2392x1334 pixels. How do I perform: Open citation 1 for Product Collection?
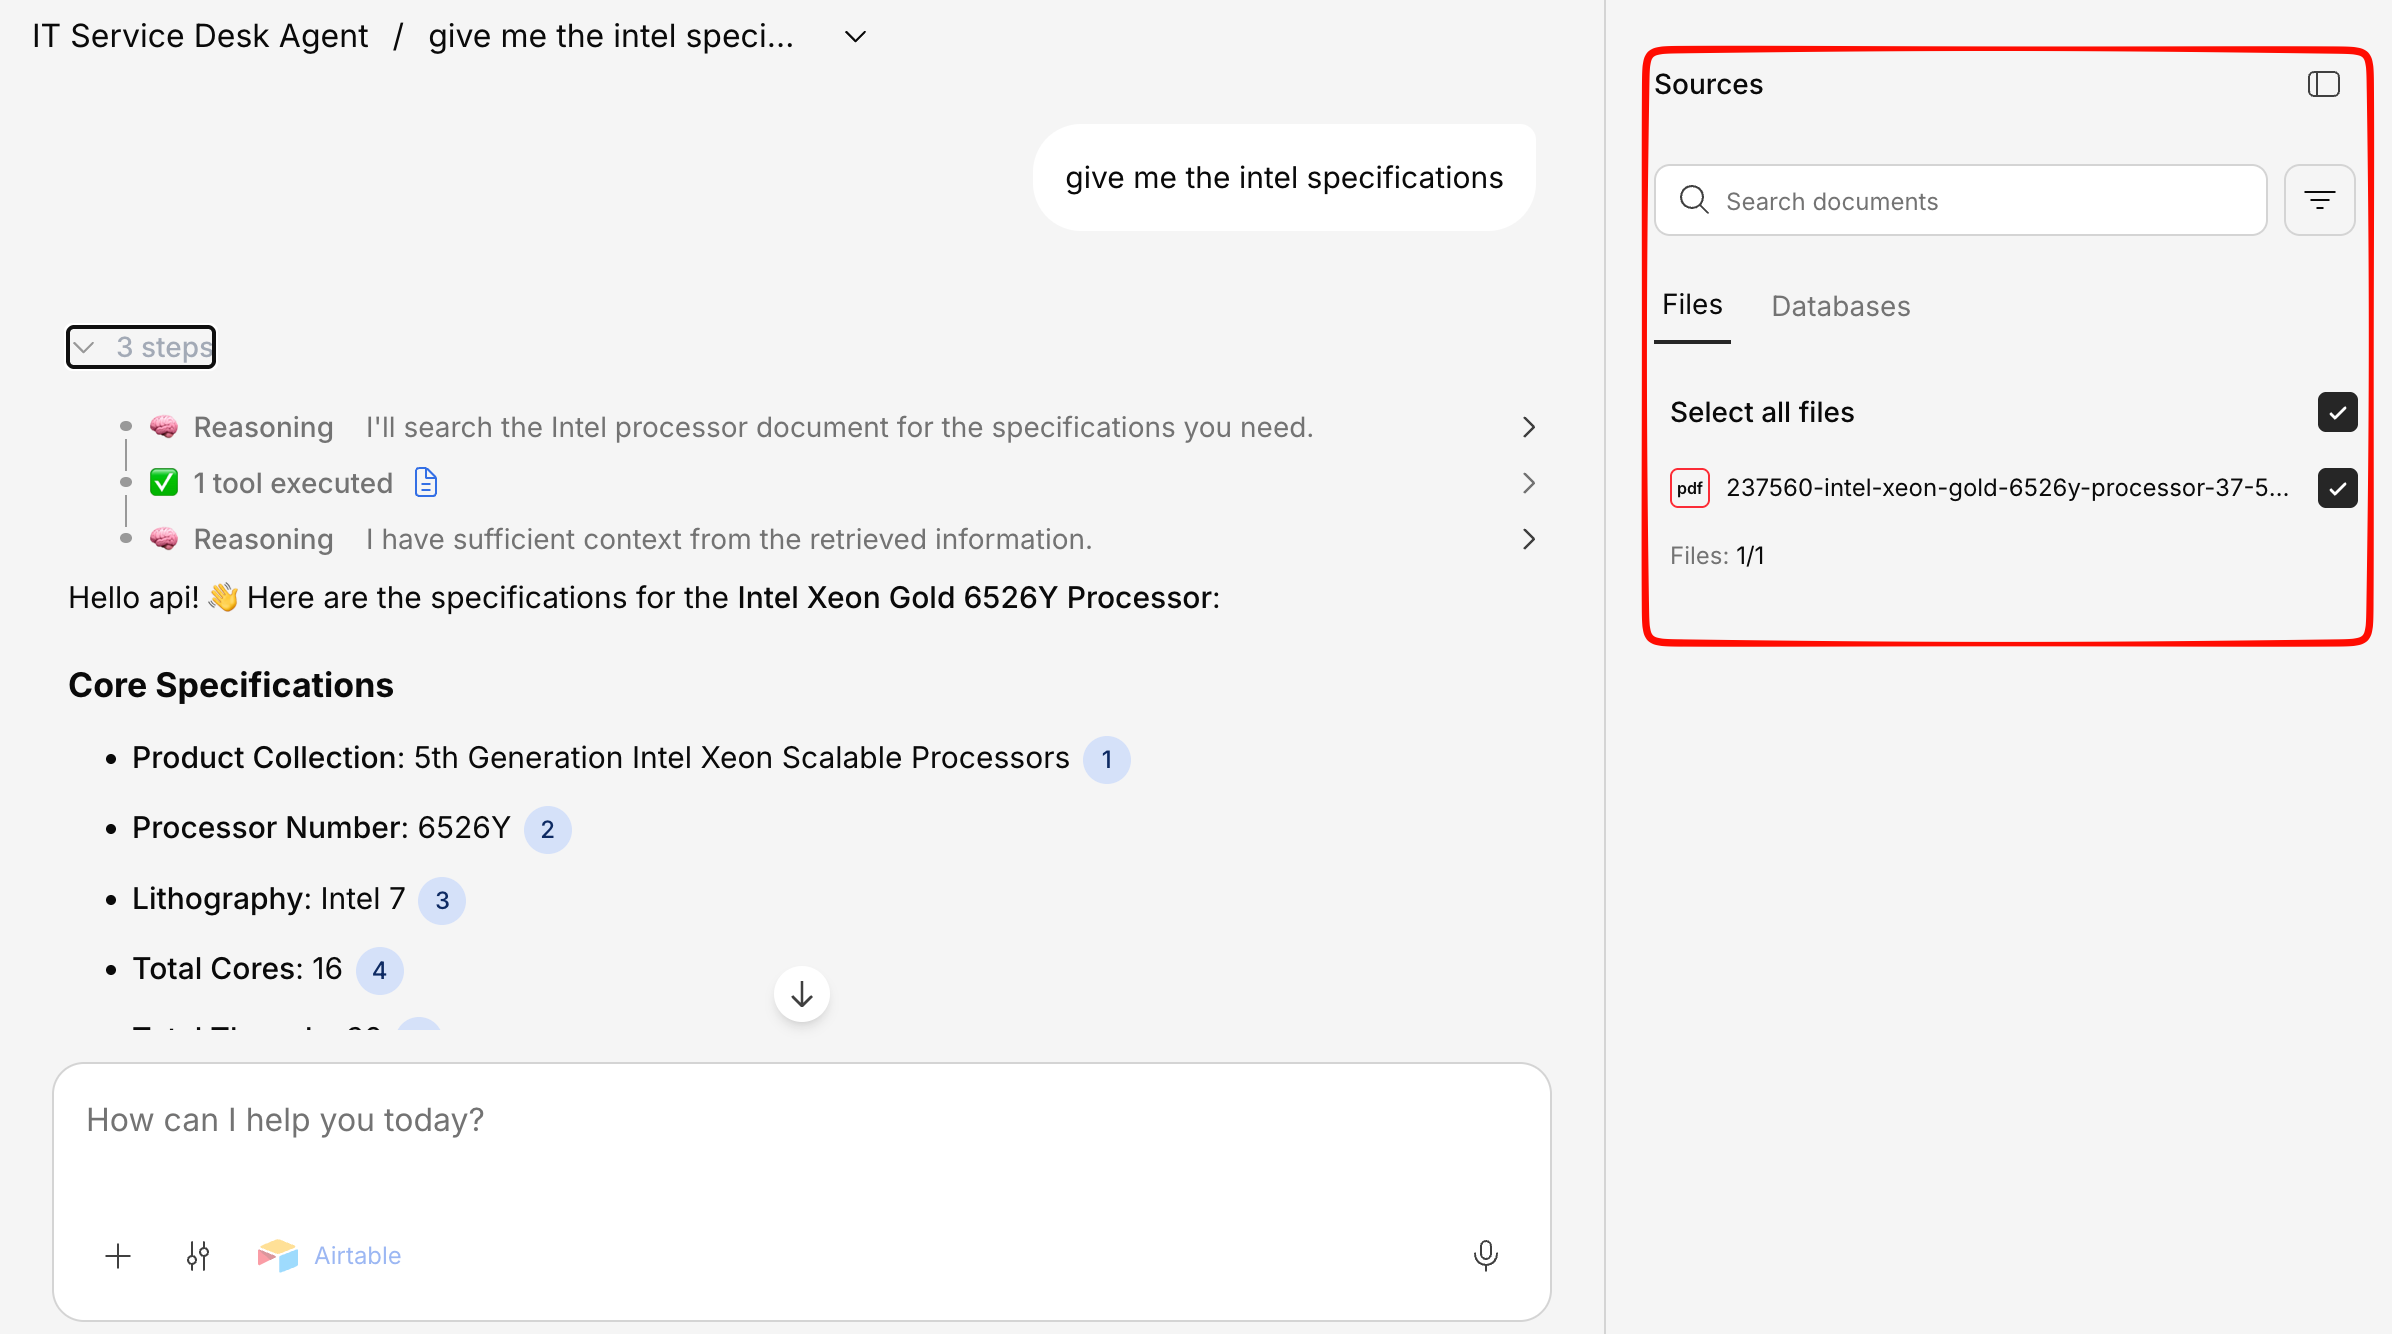(x=1106, y=760)
